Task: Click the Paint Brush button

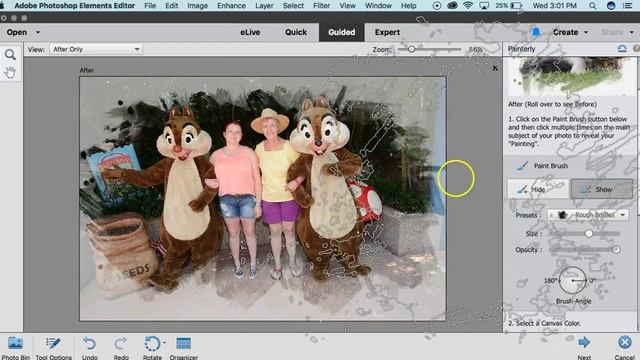Action: tap(542, 166)
